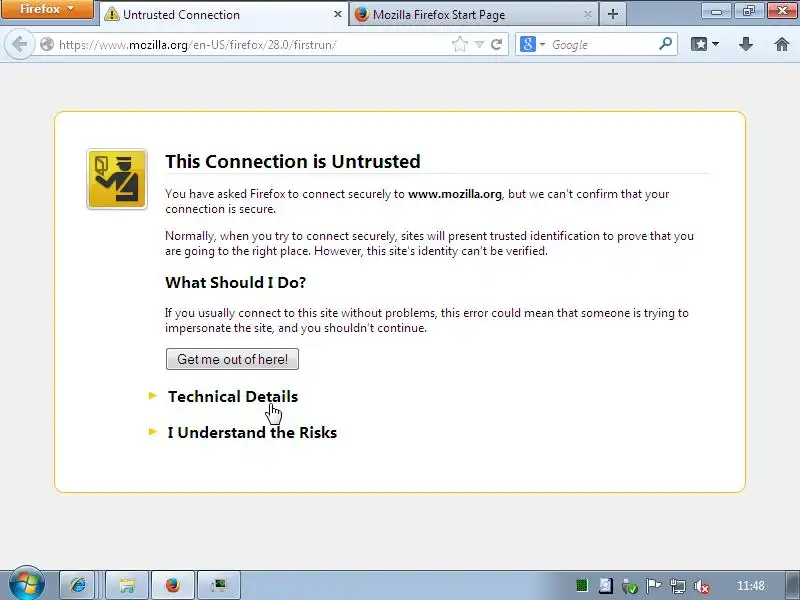Click the Get me out of here! button
This screenshot has height=600, width=800.
(232, 359)
